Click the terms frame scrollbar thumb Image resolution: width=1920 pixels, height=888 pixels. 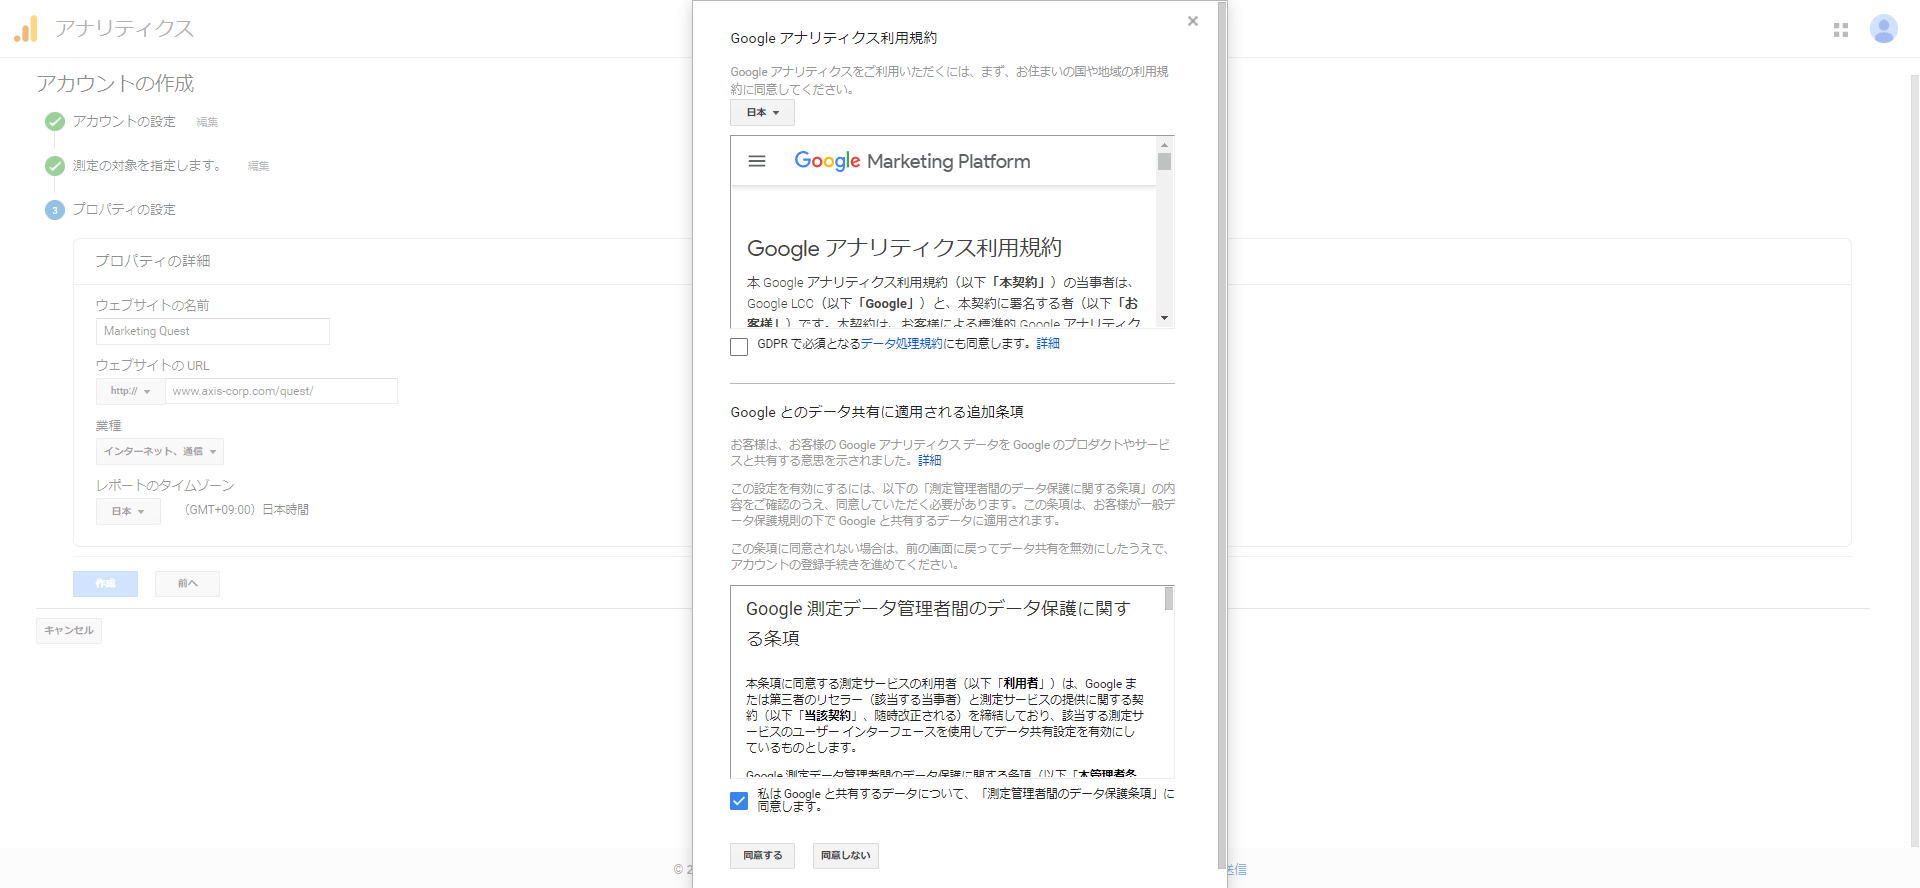(1164, 161)
